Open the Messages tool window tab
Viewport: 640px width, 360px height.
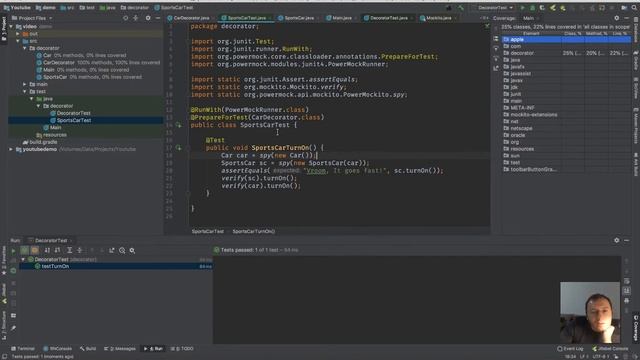[x=120, y=349]
